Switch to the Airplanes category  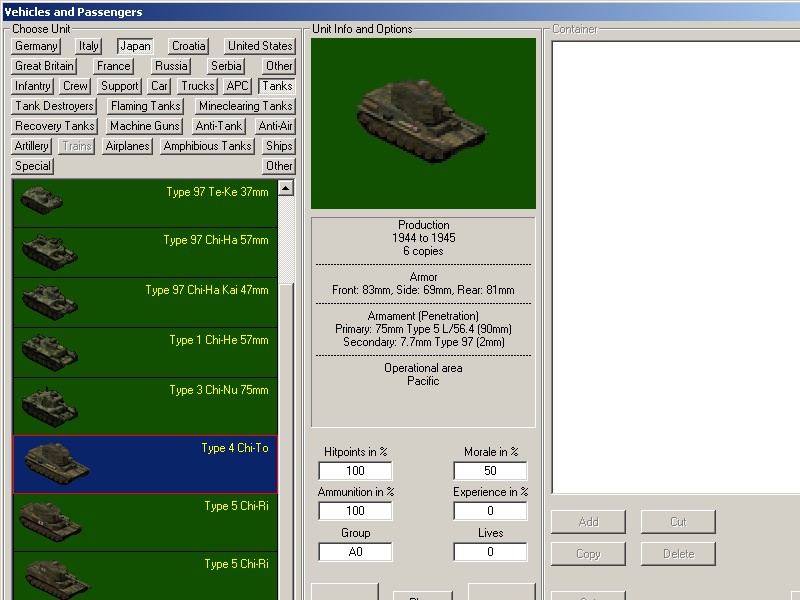[128, 146]
